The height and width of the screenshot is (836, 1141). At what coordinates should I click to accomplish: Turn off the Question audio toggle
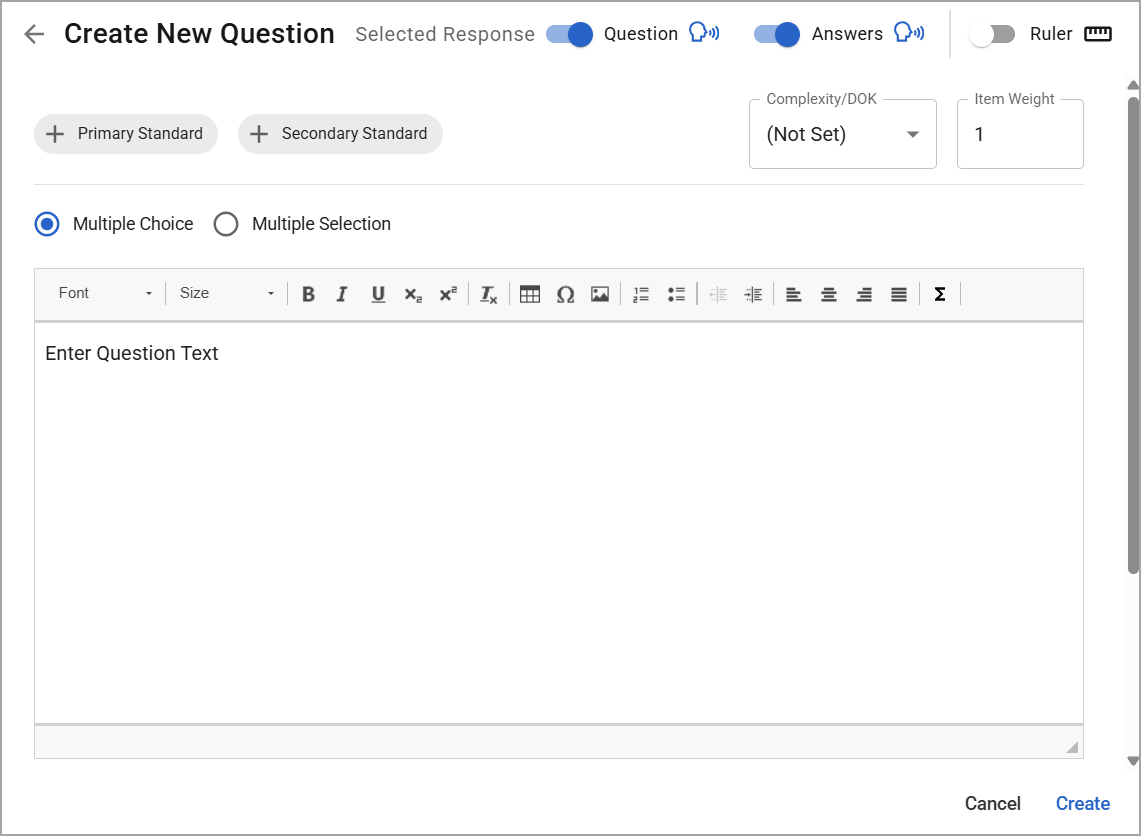[x=570, y=34]
